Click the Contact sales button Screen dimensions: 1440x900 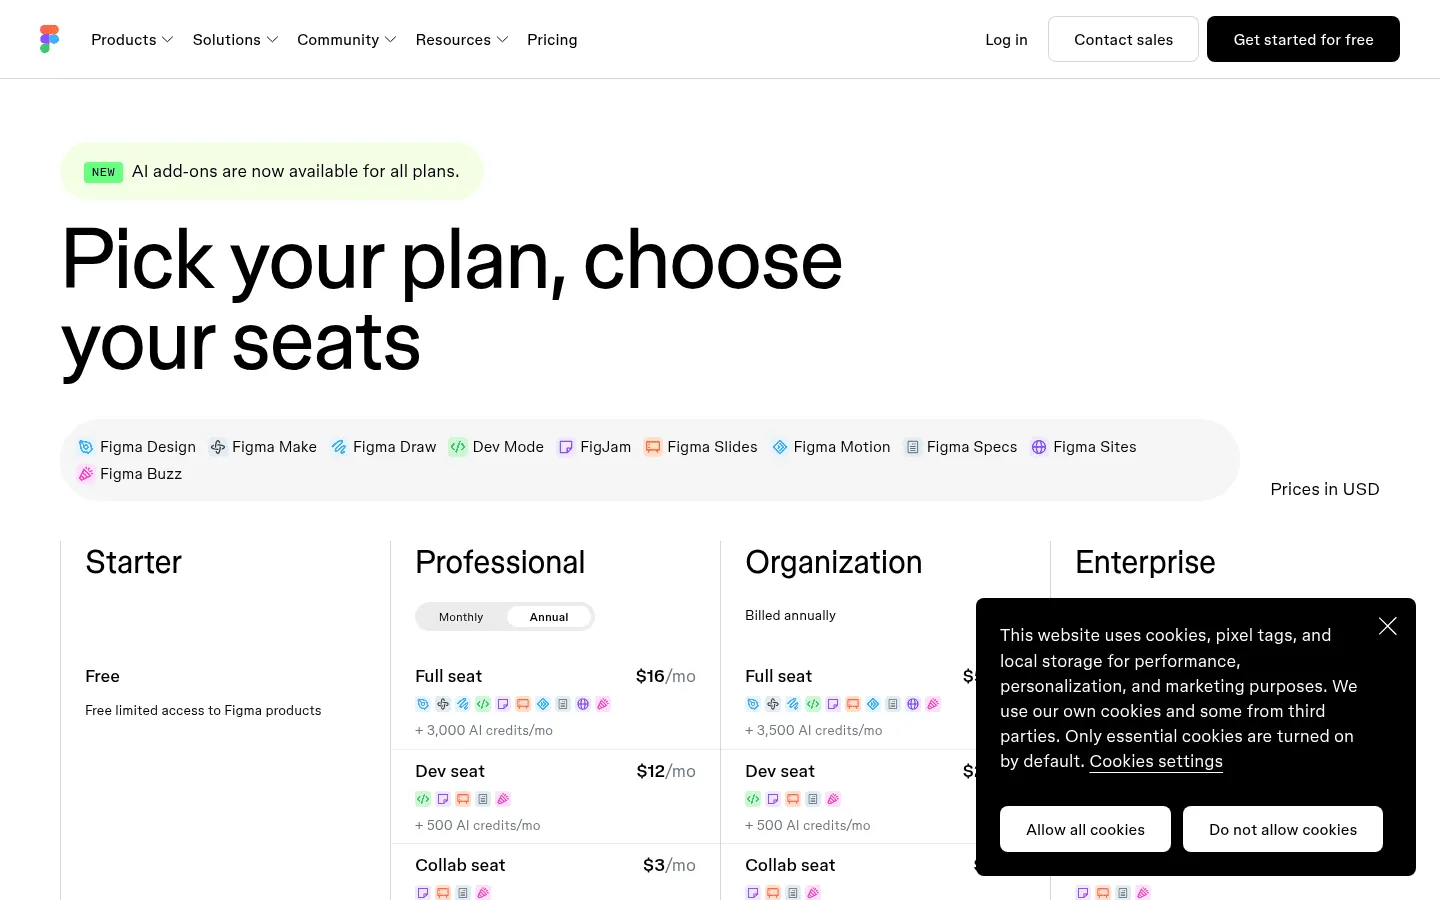1123,39
